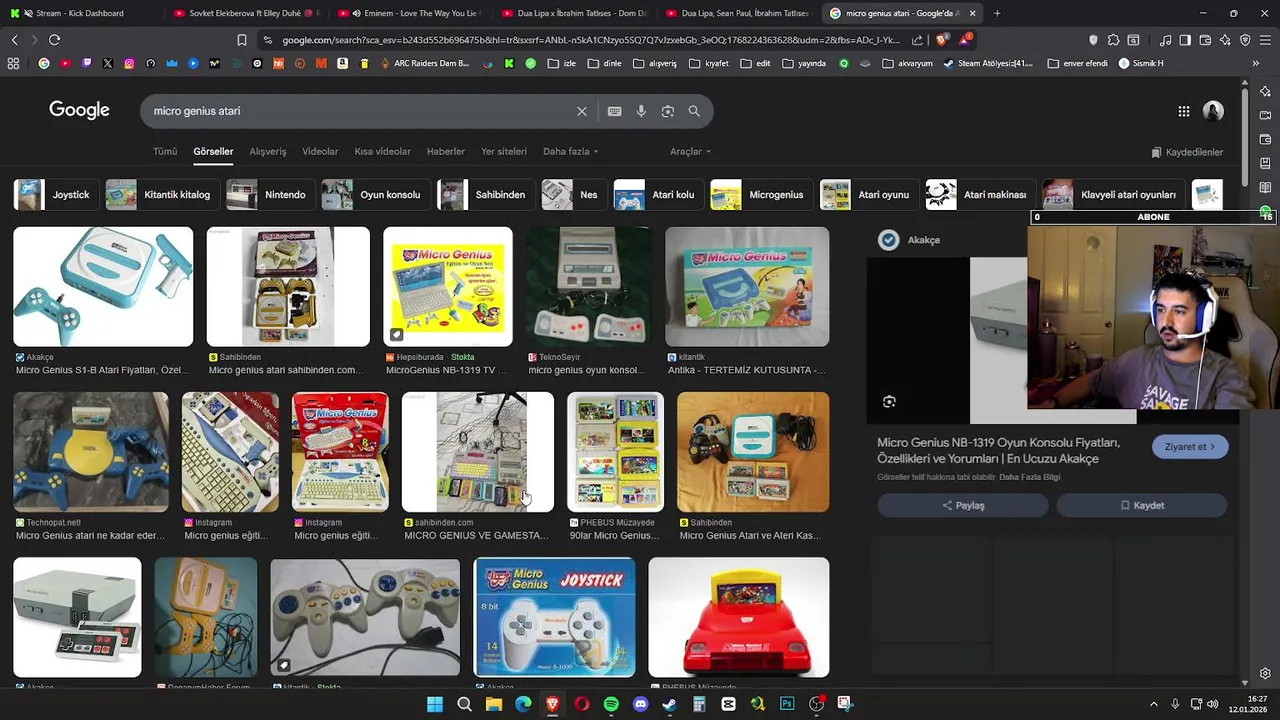
Task: Launch Steam from the taskbar
Action: [x=670, y=704]
